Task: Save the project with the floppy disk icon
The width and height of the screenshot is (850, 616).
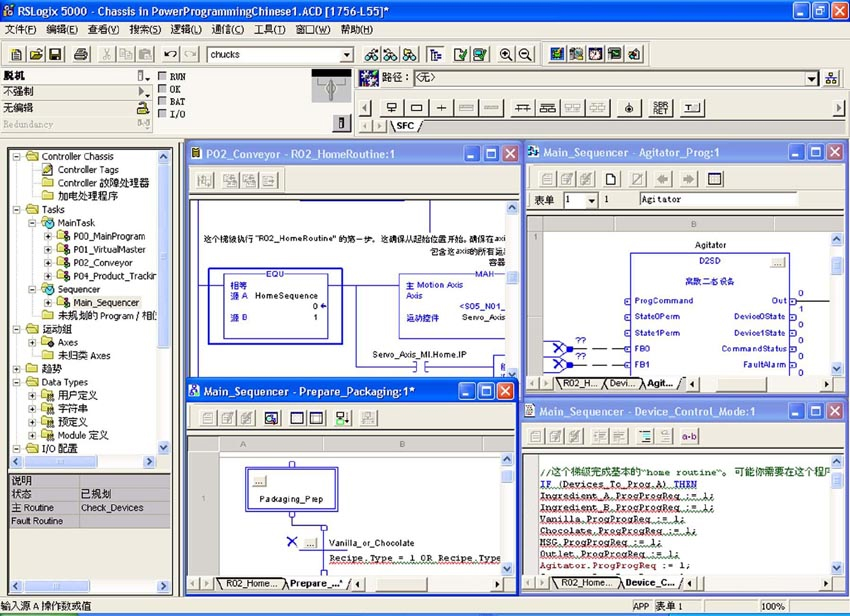Action: point(55,54)
